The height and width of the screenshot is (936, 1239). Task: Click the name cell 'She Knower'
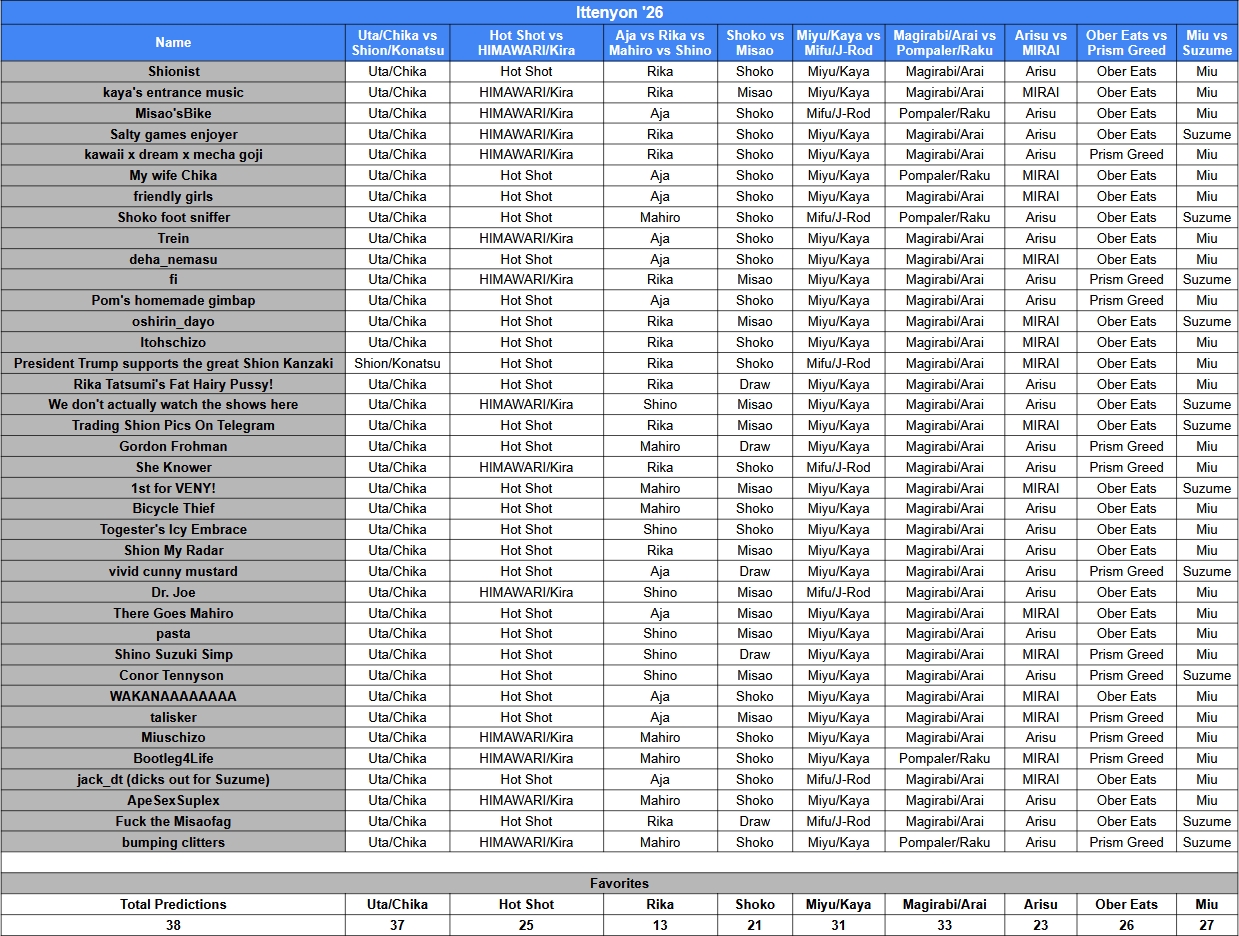(173, 467)
